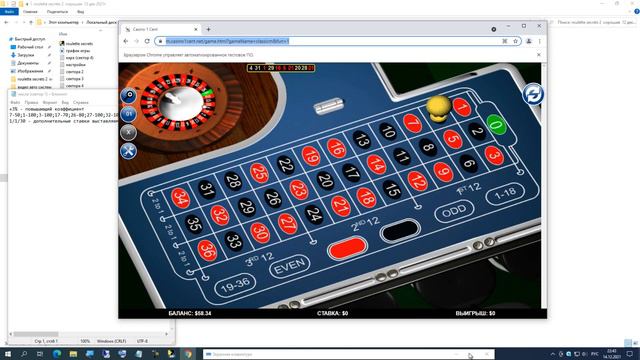The height and width of the screenshot is (360, 640).
Task: Bet on the EVEN field
Action: (289, 267)
